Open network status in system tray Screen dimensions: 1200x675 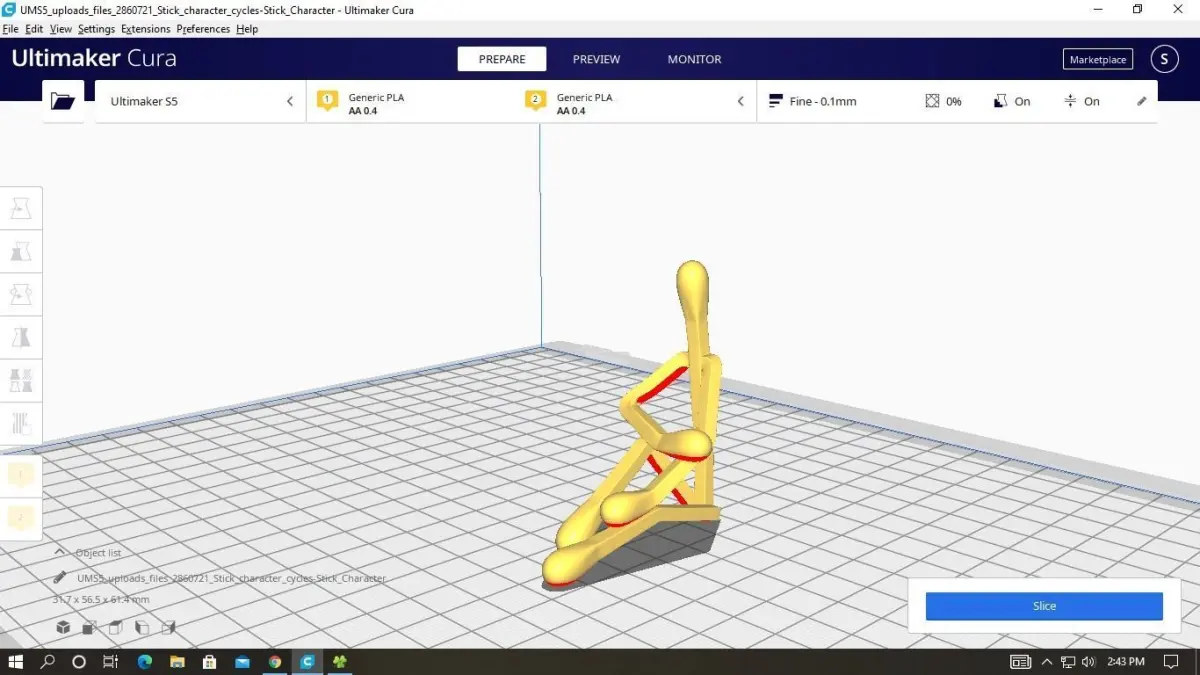pyautogui.click(x=1068, y=662)
